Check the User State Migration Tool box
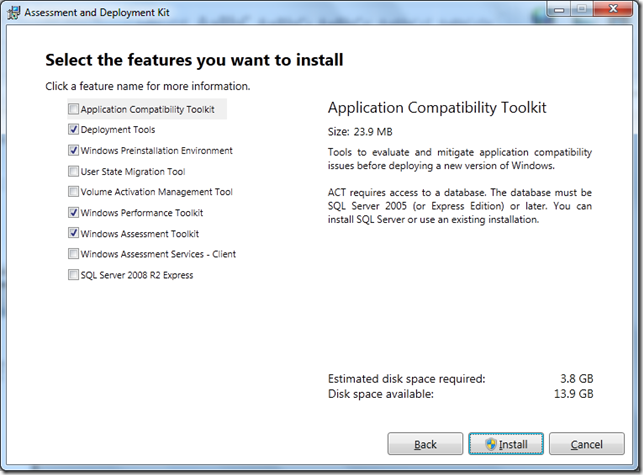This screenshot has width=643, height=475. 74,172
